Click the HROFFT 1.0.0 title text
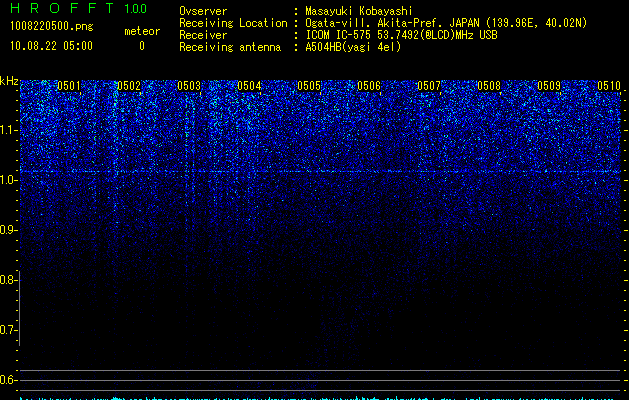 point(78,8)
